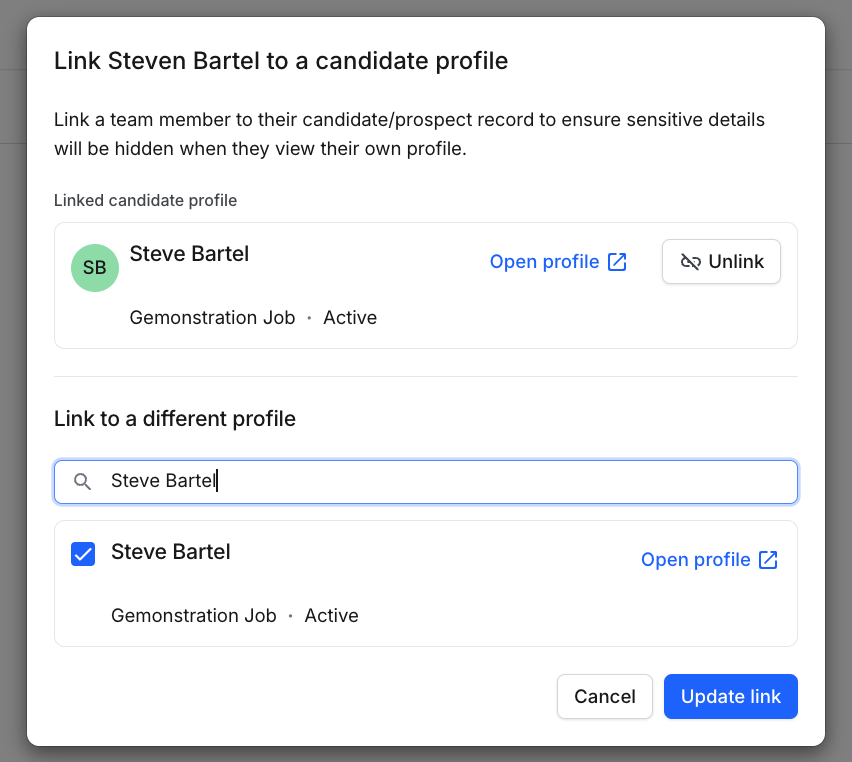This screenshot has width=852, height=762.
Task: Click Gemonstration Job text in search result
Action: (x=194, y=615)
